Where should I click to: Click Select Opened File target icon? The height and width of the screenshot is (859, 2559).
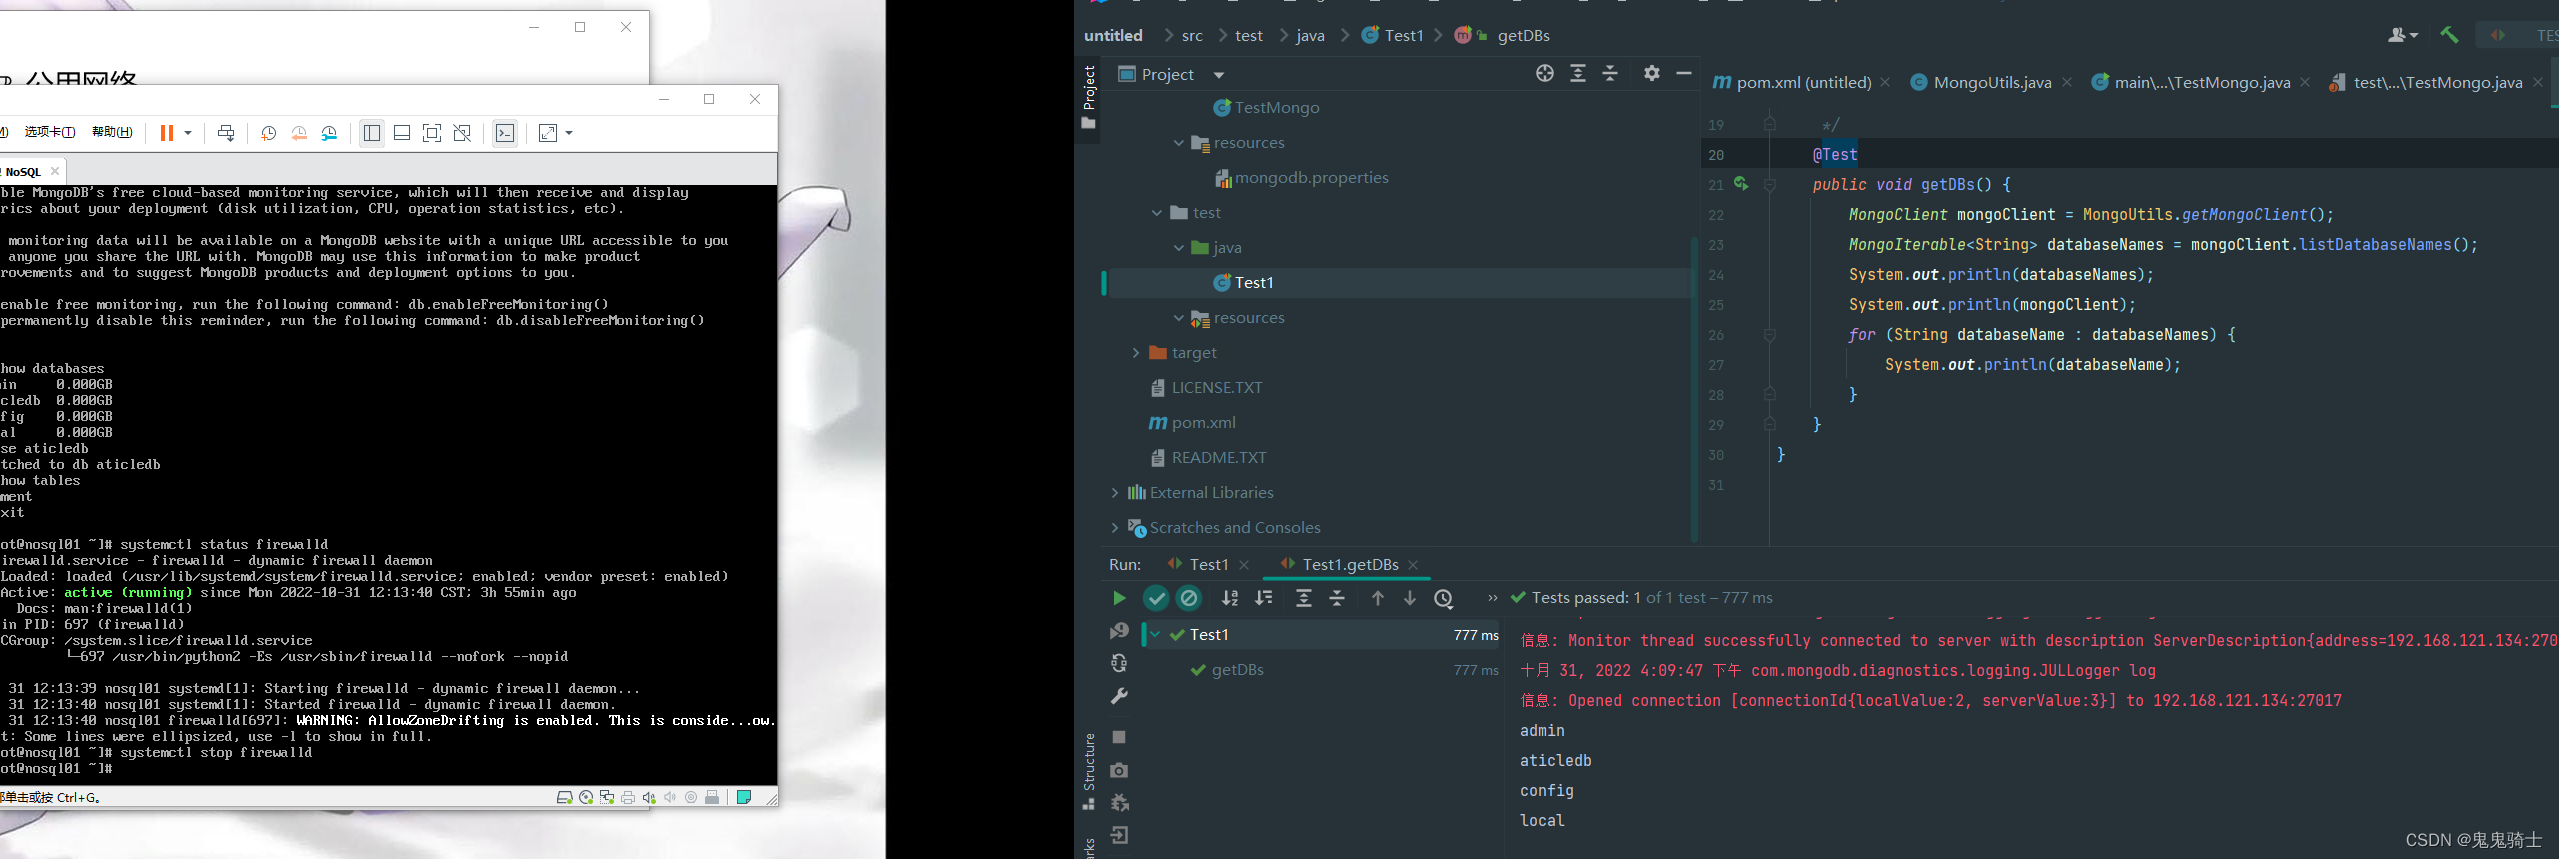coord(1545,73)
